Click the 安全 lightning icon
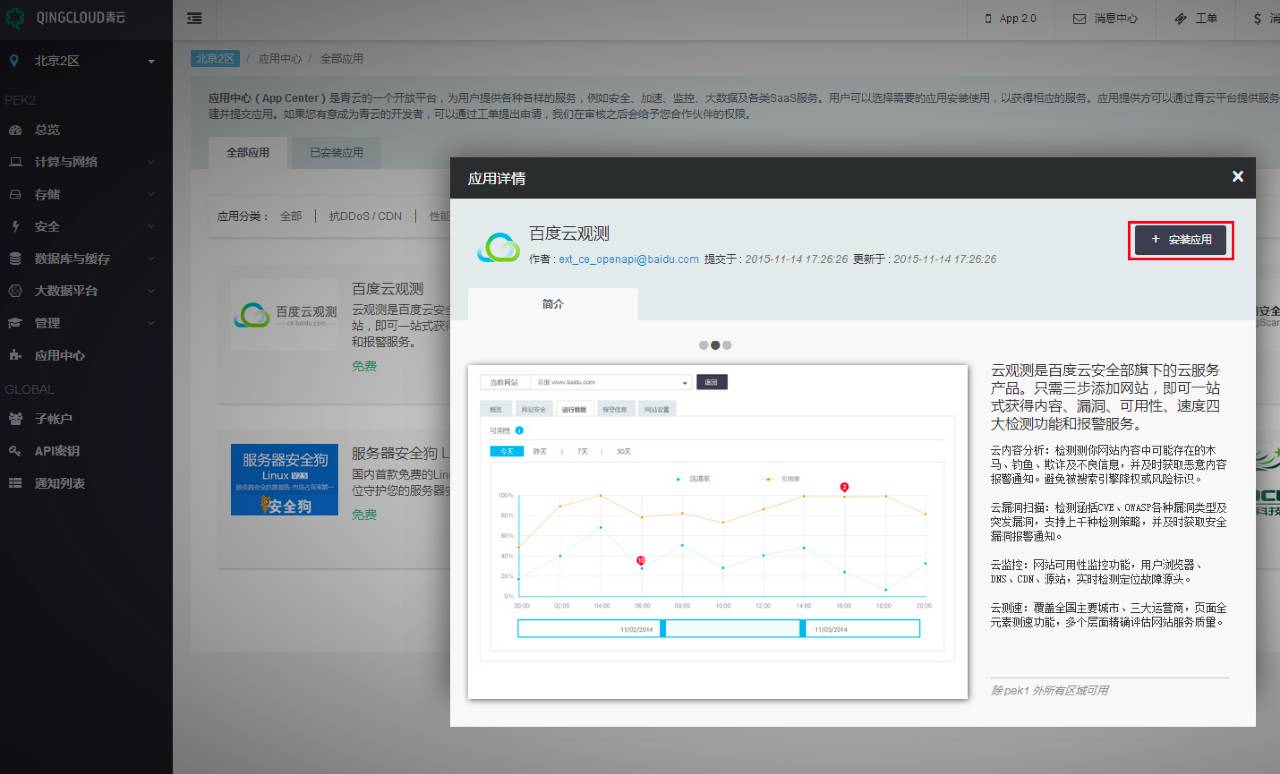The width and height of the screenshot is (1280, 774). click(x=15, y=226)
